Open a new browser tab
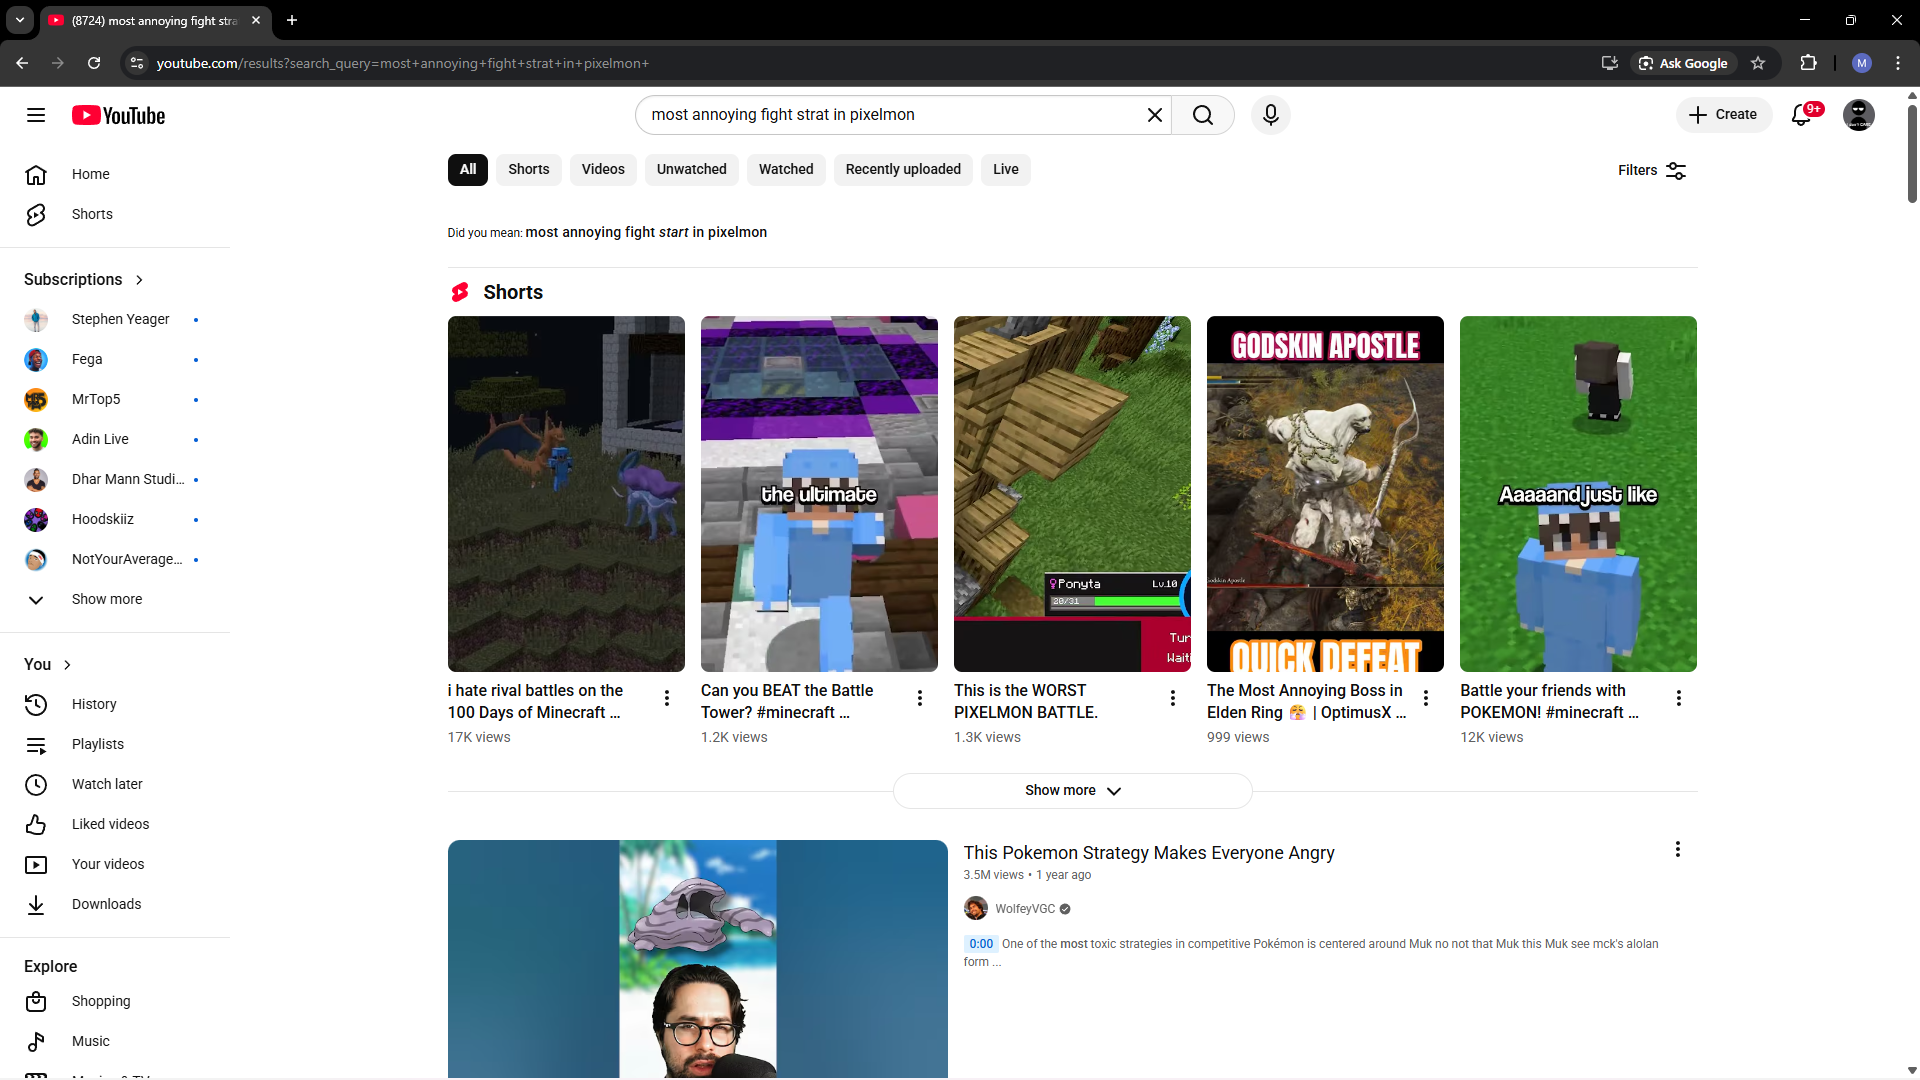This screenshot has width=1920, height=1080. (x=292, y=20)
